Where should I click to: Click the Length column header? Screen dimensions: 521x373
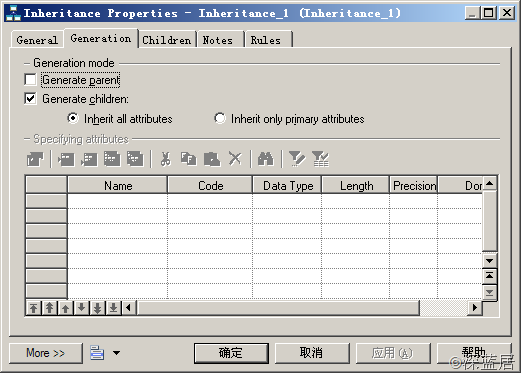(356, 185)
